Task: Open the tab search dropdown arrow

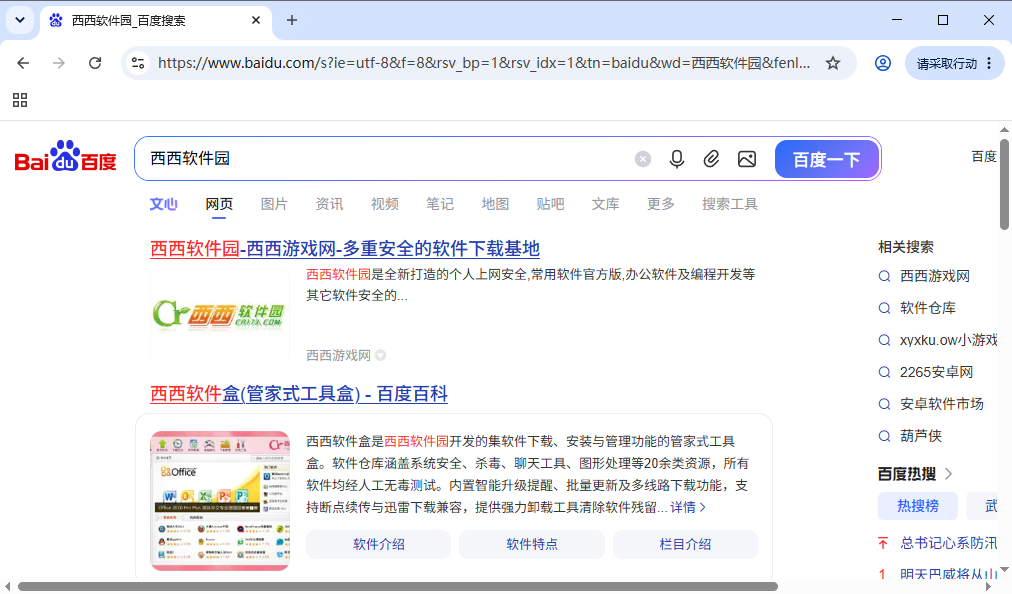Action: 20,20
